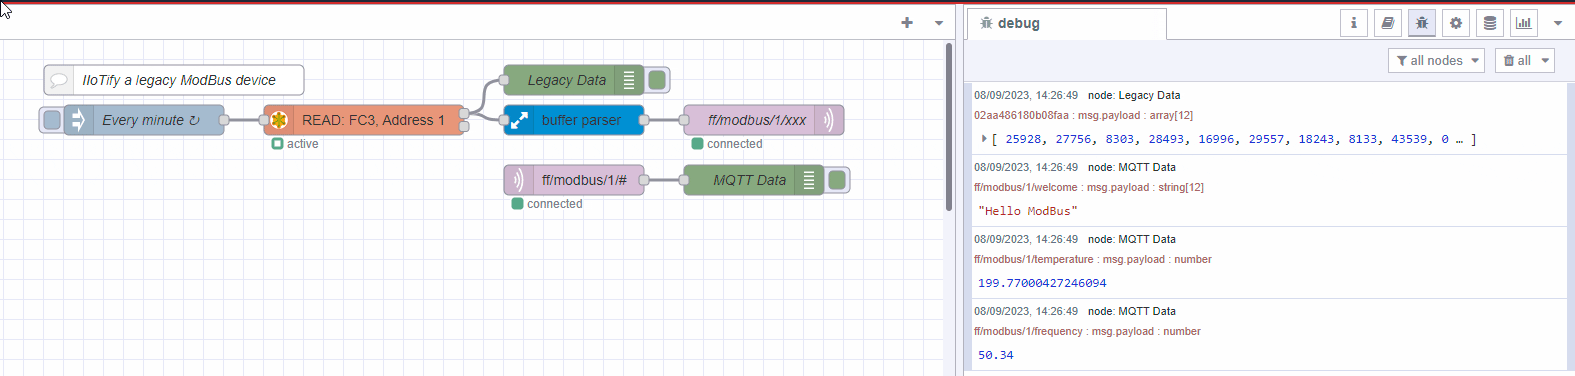Select the IIoTify a legacy ModBus device comment
This screenshot has width=1575, height=376.
pos(174,80)
